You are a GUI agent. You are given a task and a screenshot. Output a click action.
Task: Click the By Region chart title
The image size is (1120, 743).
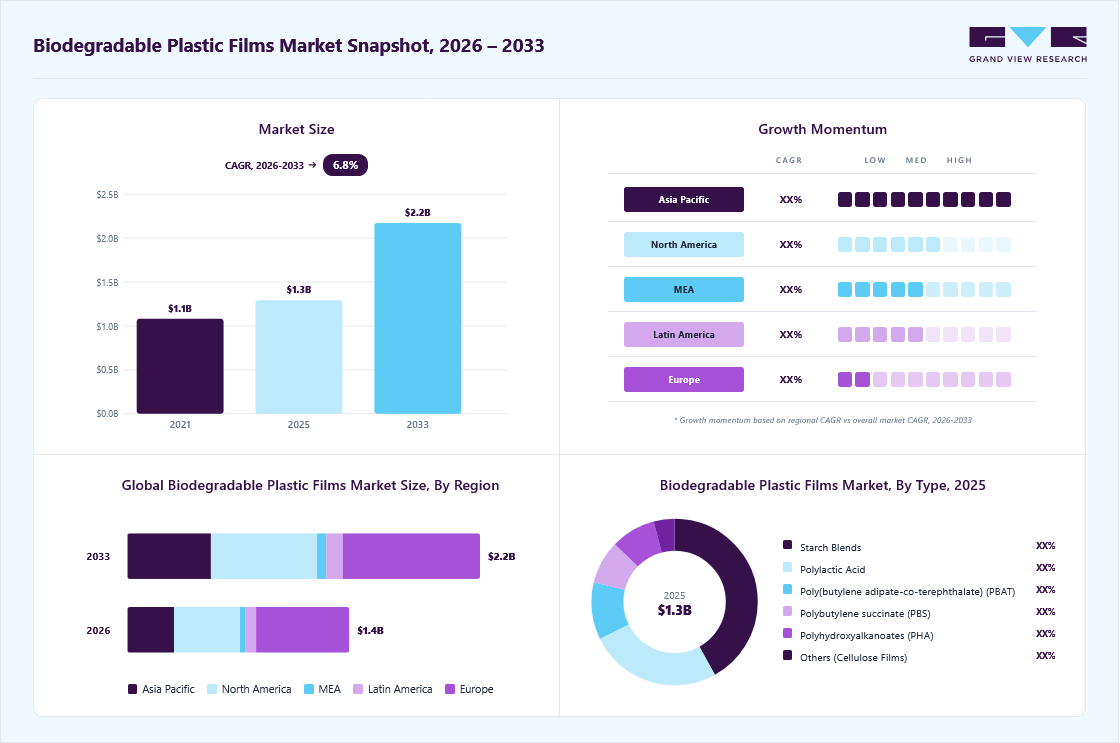(x=310, y=486)
